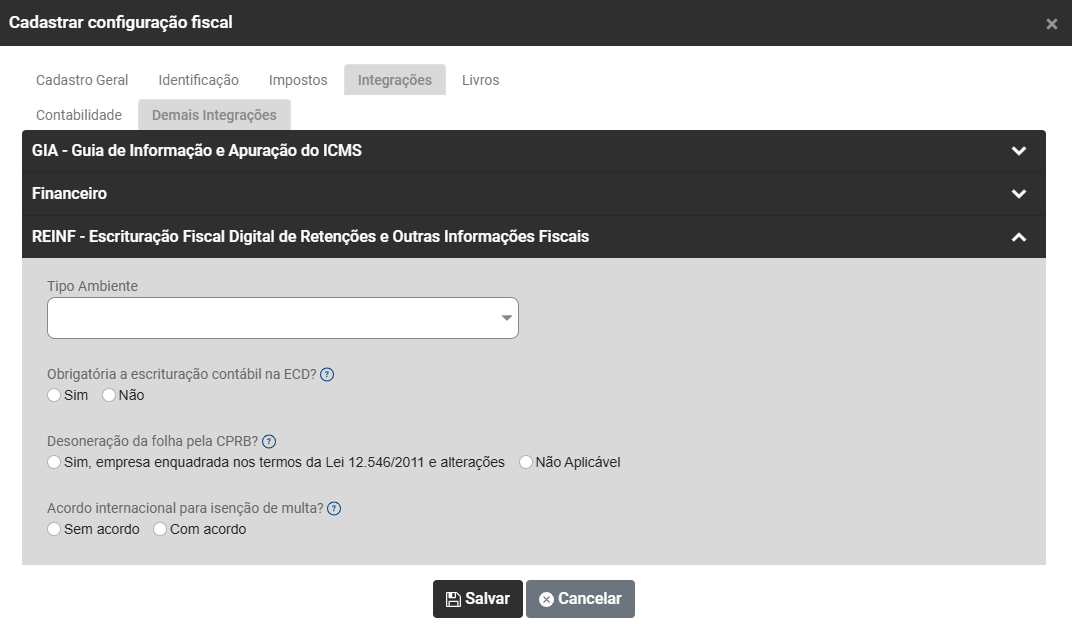Expand the Financeiro section
Screen dimensions: 1072x635
(x=1018, y=194)
